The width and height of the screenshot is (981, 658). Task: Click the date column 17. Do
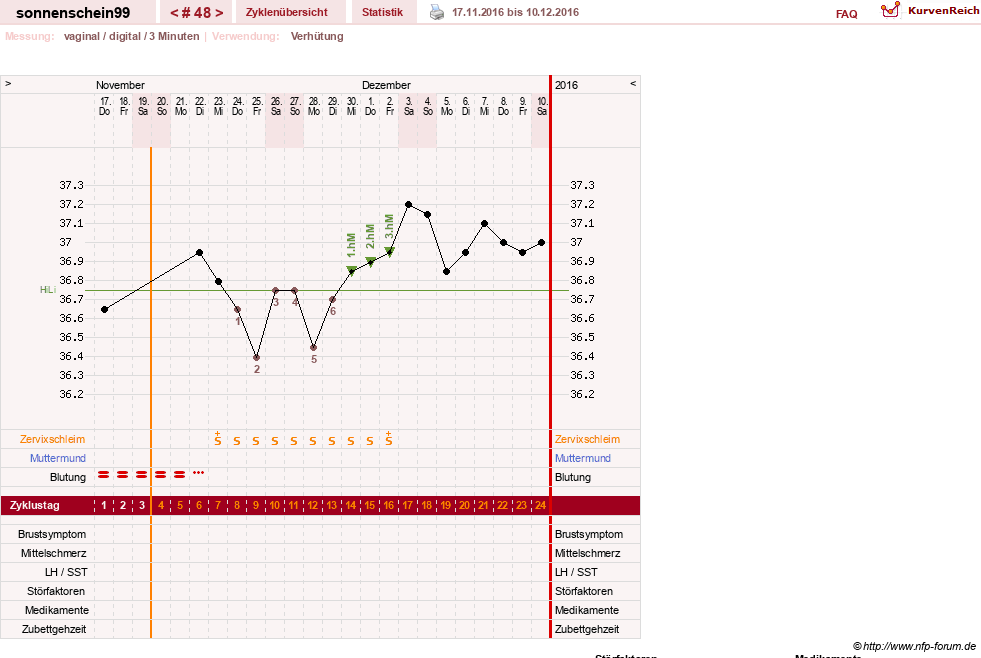pos(104,106)
